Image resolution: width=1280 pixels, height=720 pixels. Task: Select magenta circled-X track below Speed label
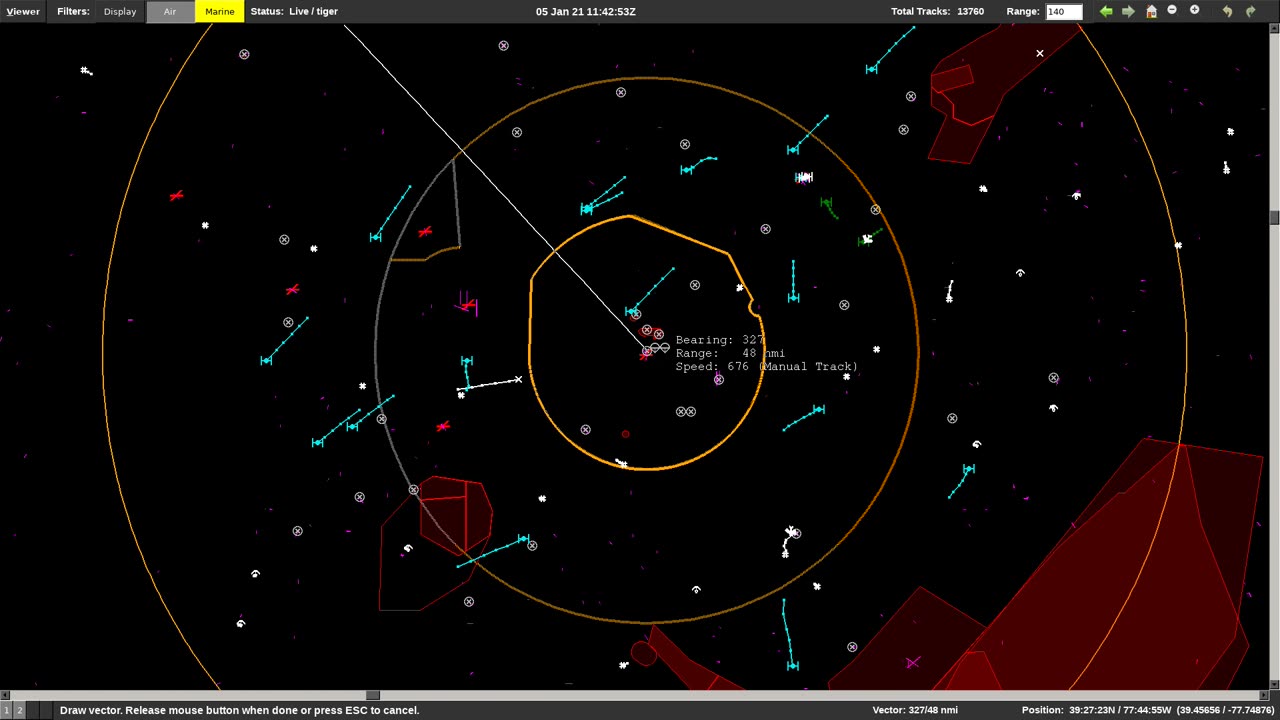(x=719, y=380)
